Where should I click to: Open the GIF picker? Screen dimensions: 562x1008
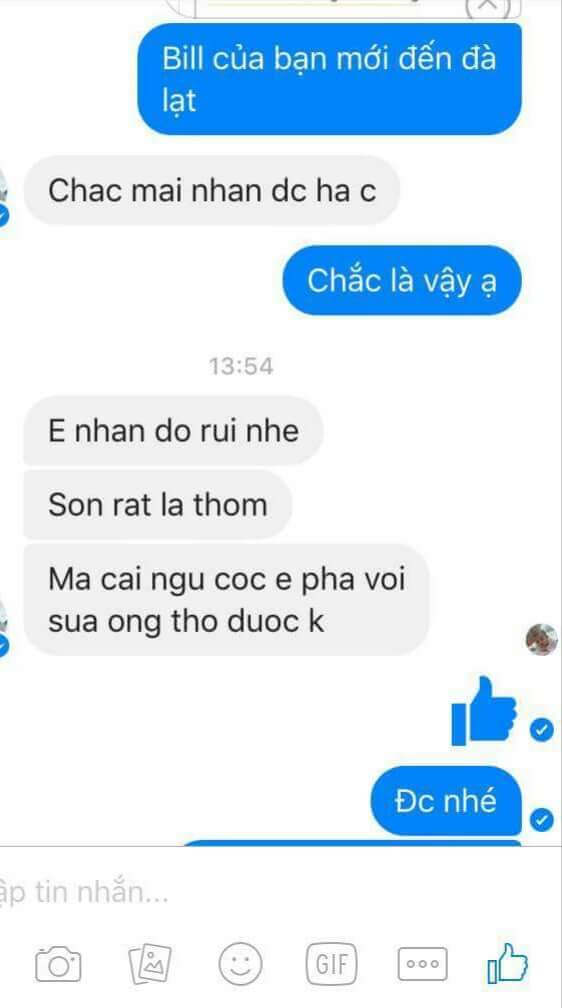(x=332, y=964)
